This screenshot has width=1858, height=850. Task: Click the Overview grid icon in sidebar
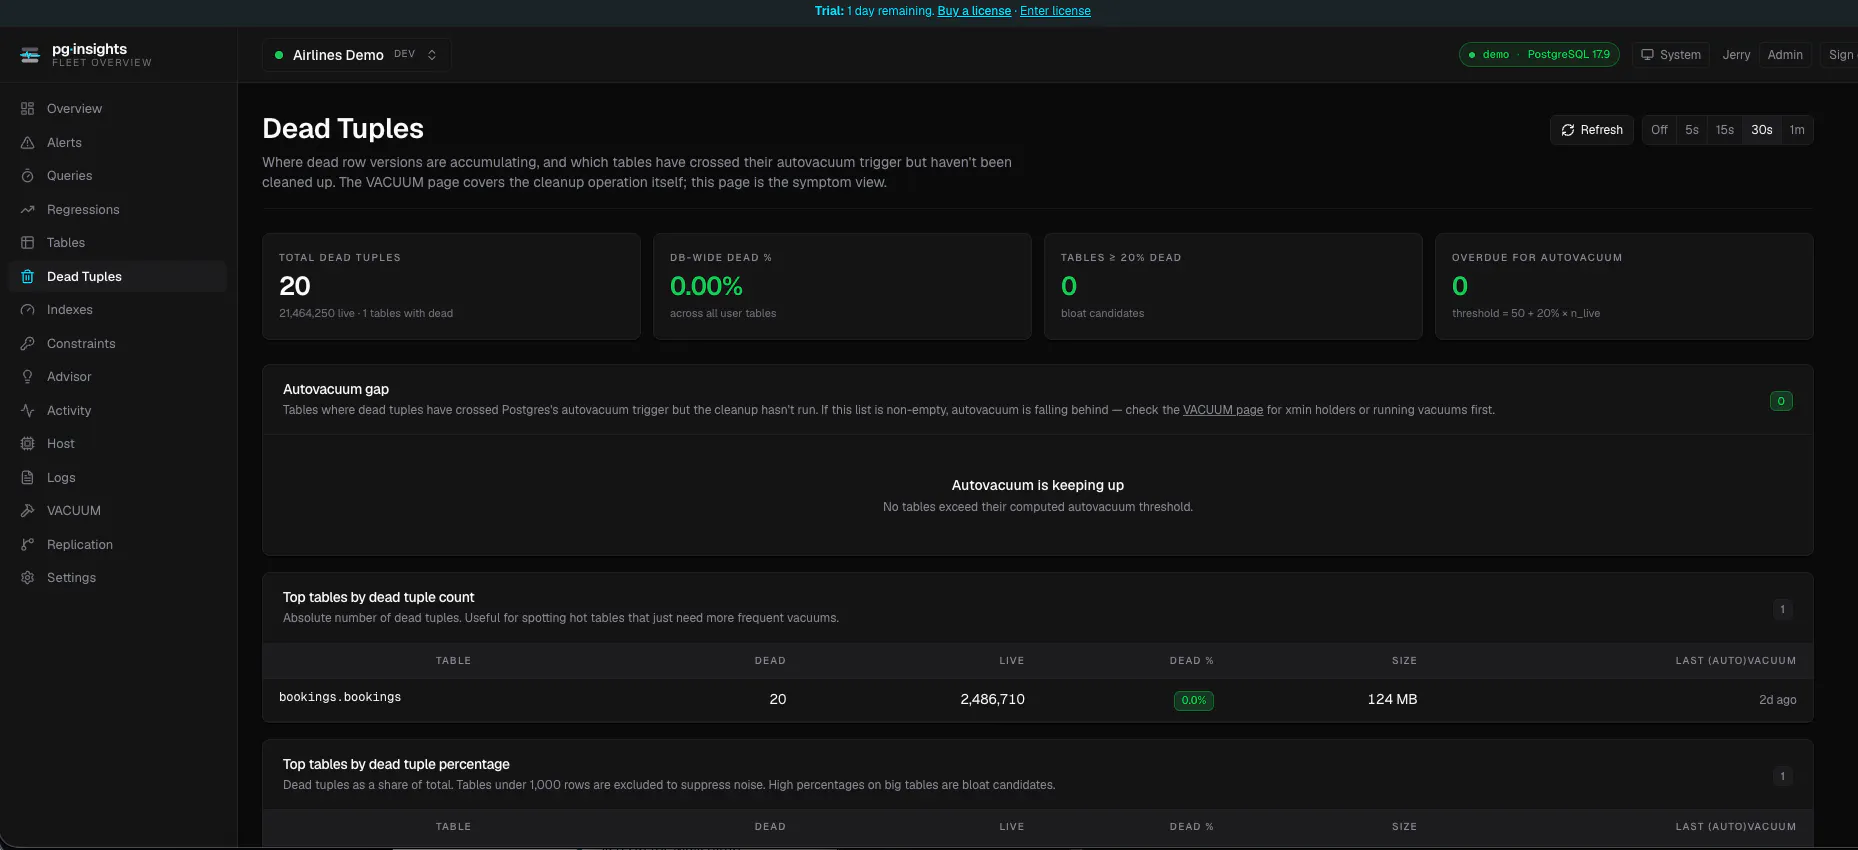[x=27, y=109]
